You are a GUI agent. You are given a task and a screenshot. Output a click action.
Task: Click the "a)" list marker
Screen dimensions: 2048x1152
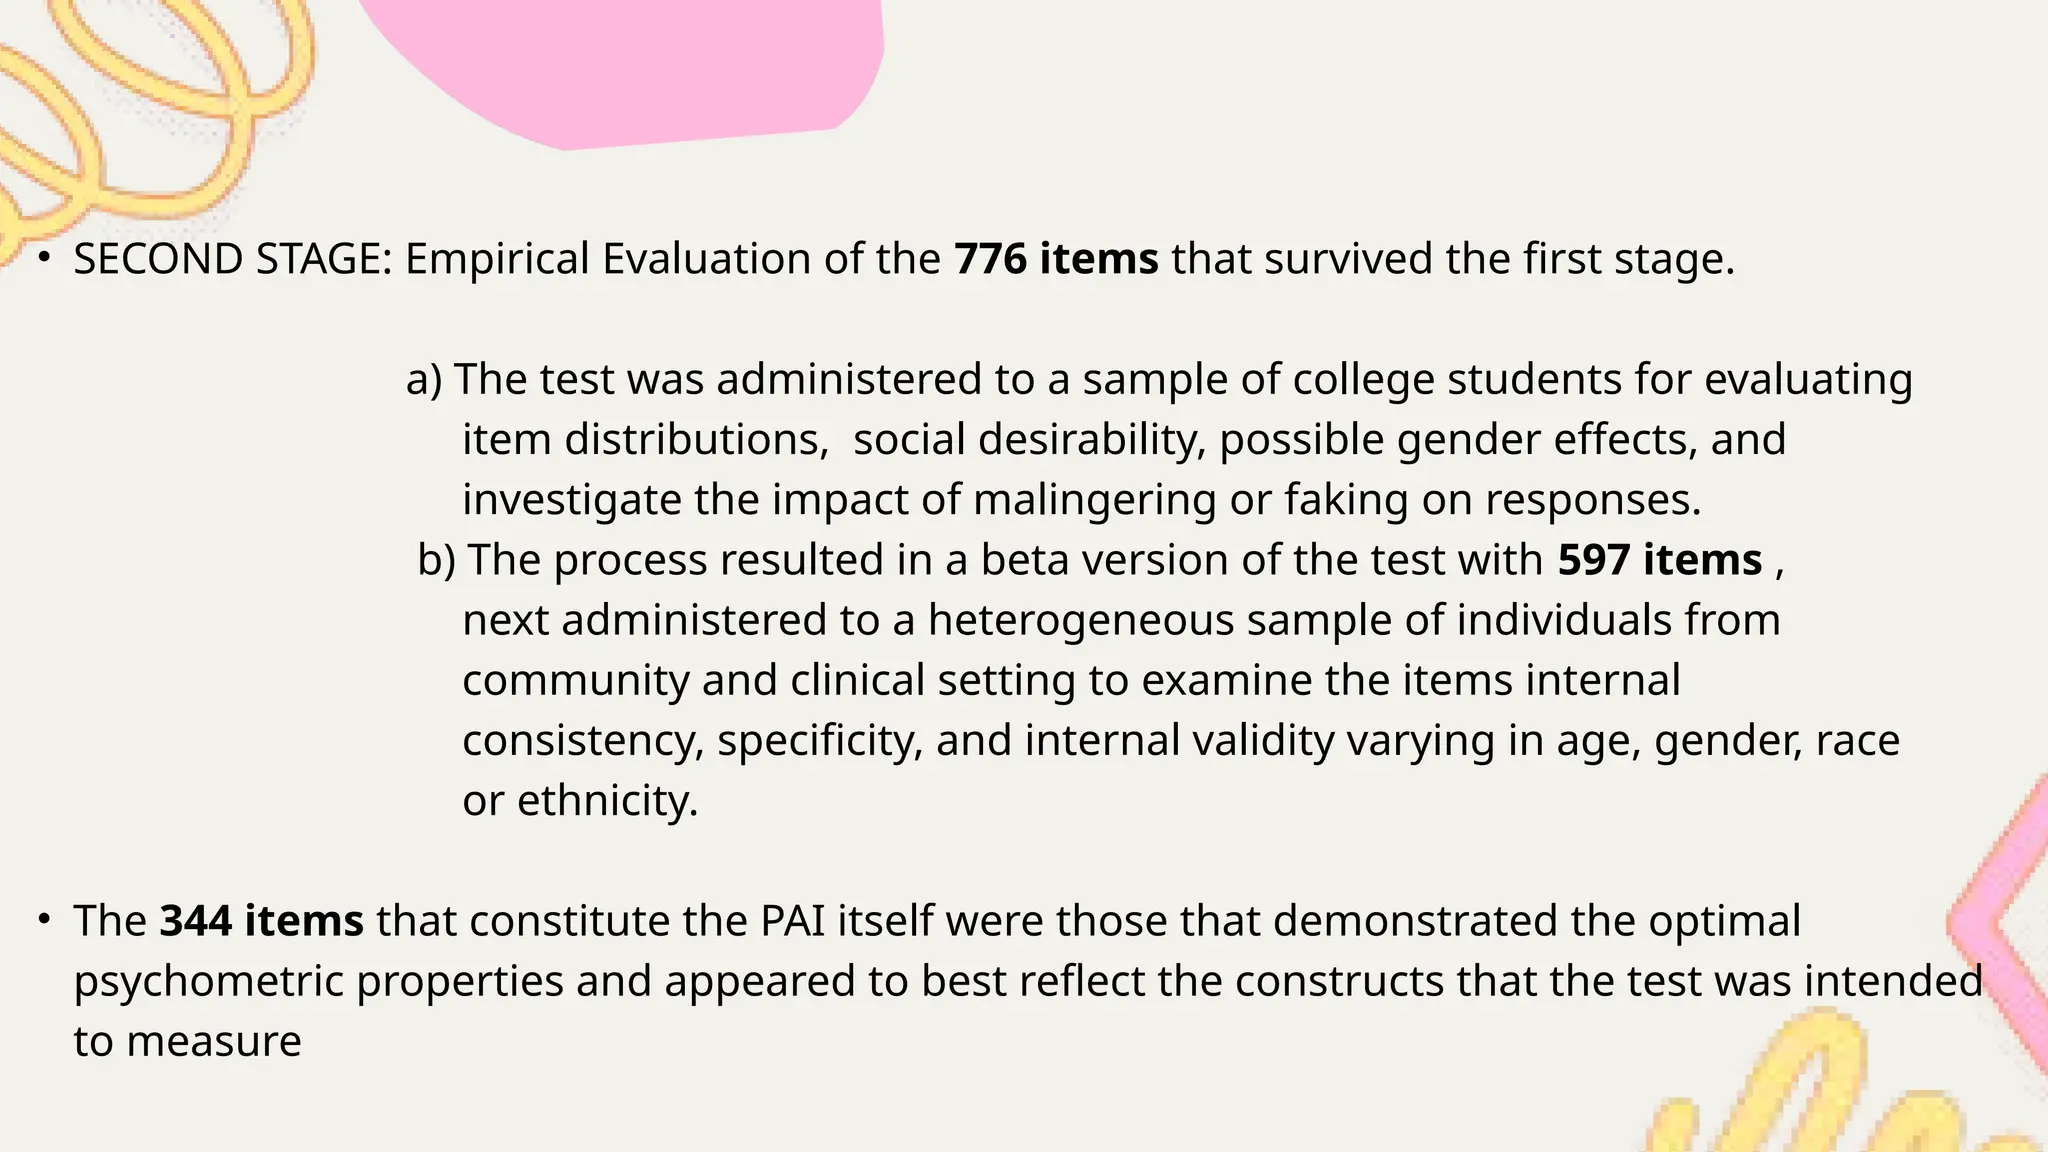coord(424,381)
